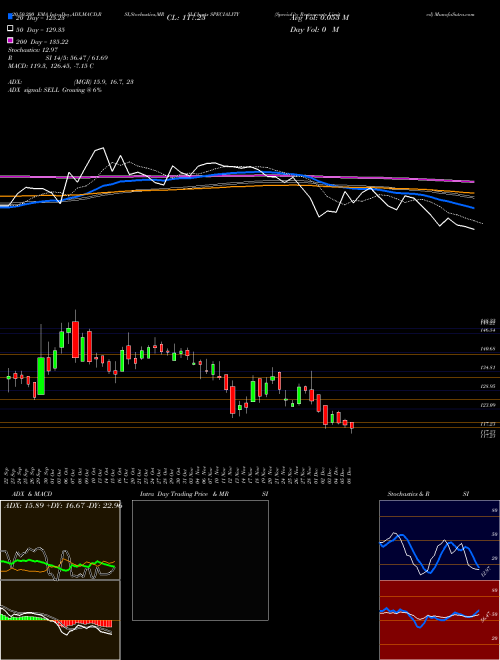Click the 'ADX signal: SELL Growing @ 6%' text
500x660 pixels.
[x=55, y=90]
